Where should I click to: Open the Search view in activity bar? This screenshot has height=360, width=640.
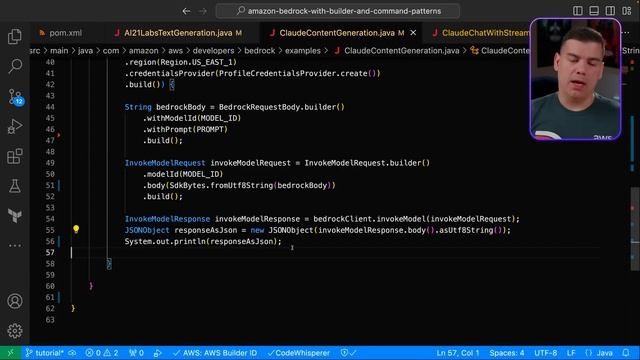[x=15, y=66]
